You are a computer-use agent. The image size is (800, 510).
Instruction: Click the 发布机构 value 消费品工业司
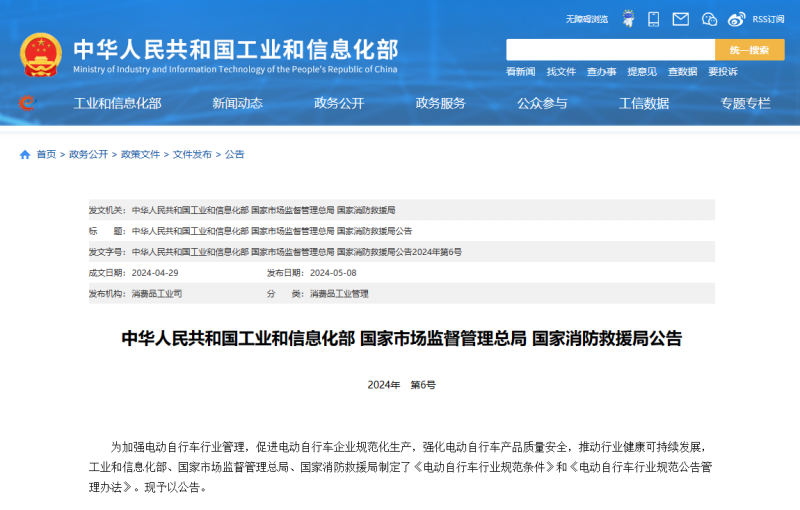tap(157, 294)
